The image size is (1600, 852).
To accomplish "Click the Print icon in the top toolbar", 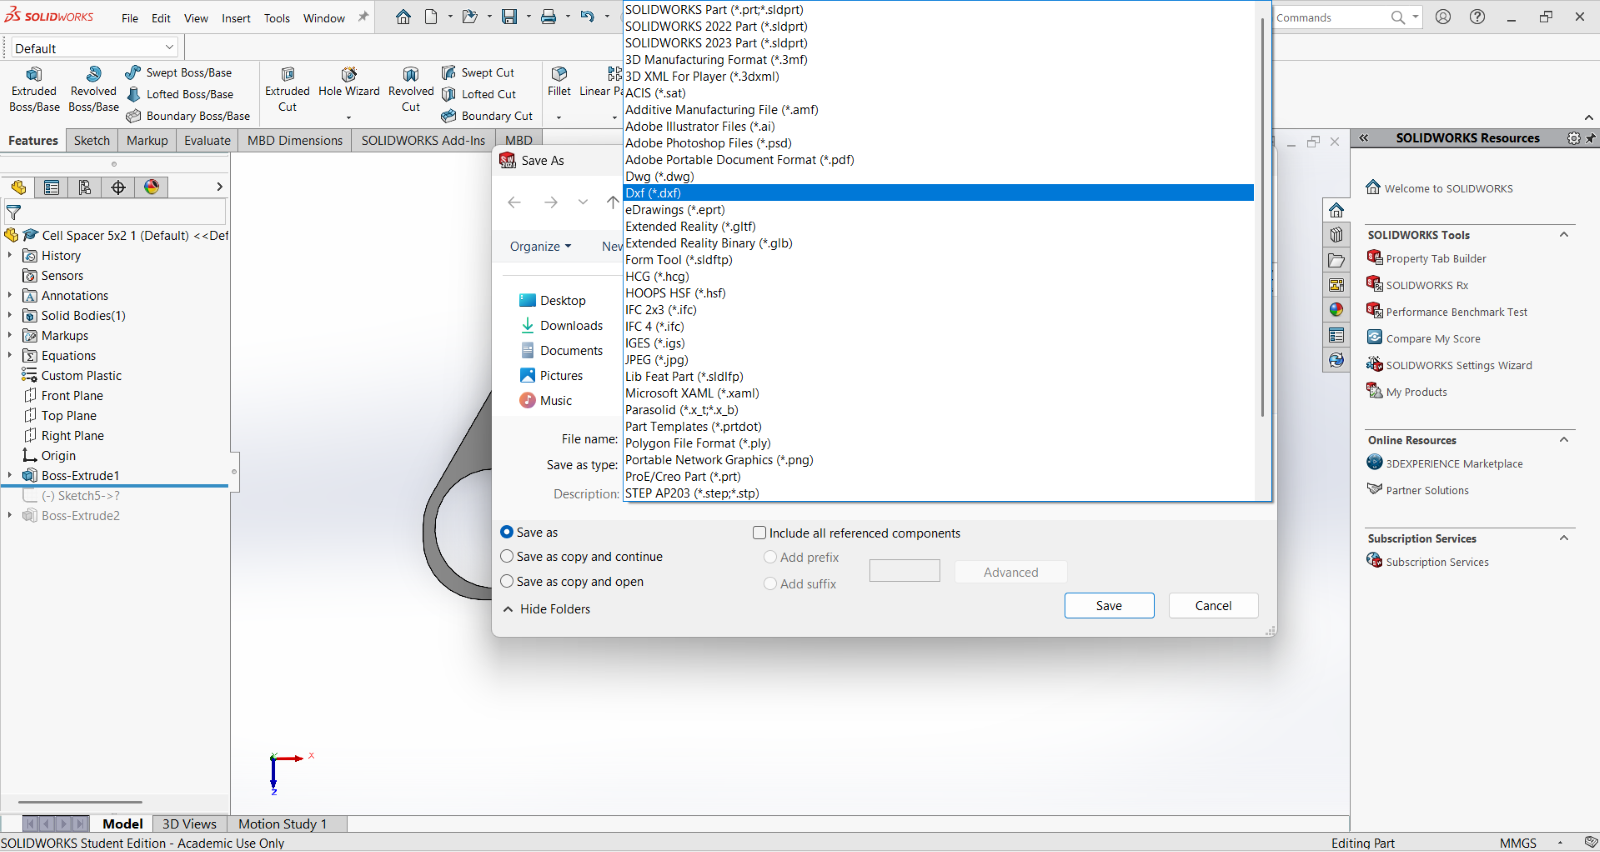I will pyautogui.click(x=548, y=17).
